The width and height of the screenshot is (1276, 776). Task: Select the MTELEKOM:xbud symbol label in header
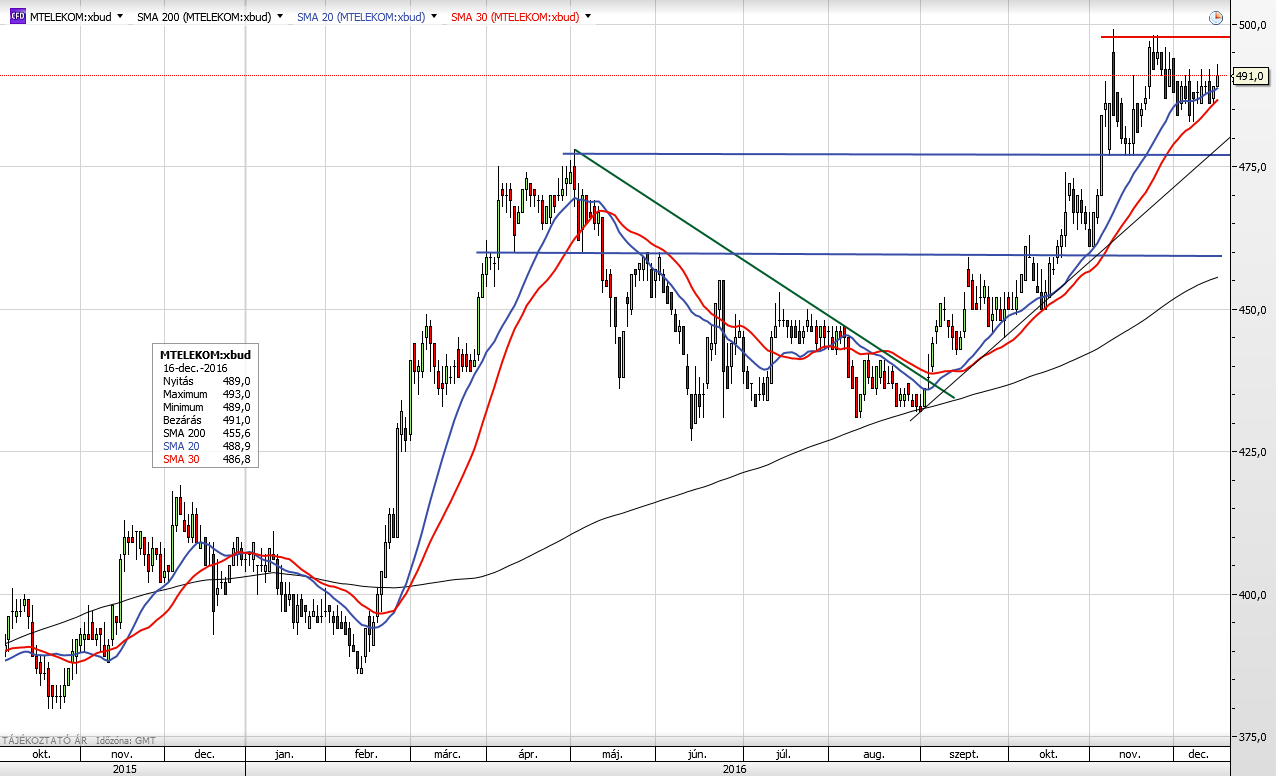71,17
